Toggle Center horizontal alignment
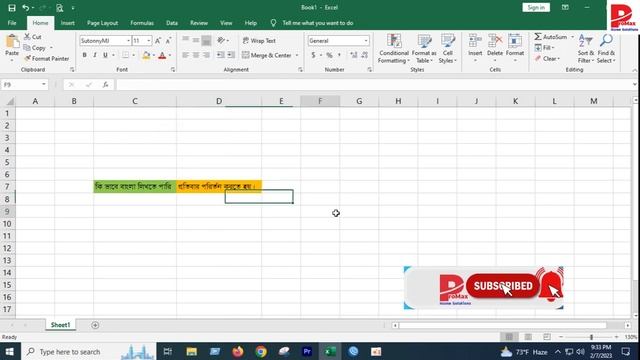Screen dimensions: 640x360 tap(196, 55)
